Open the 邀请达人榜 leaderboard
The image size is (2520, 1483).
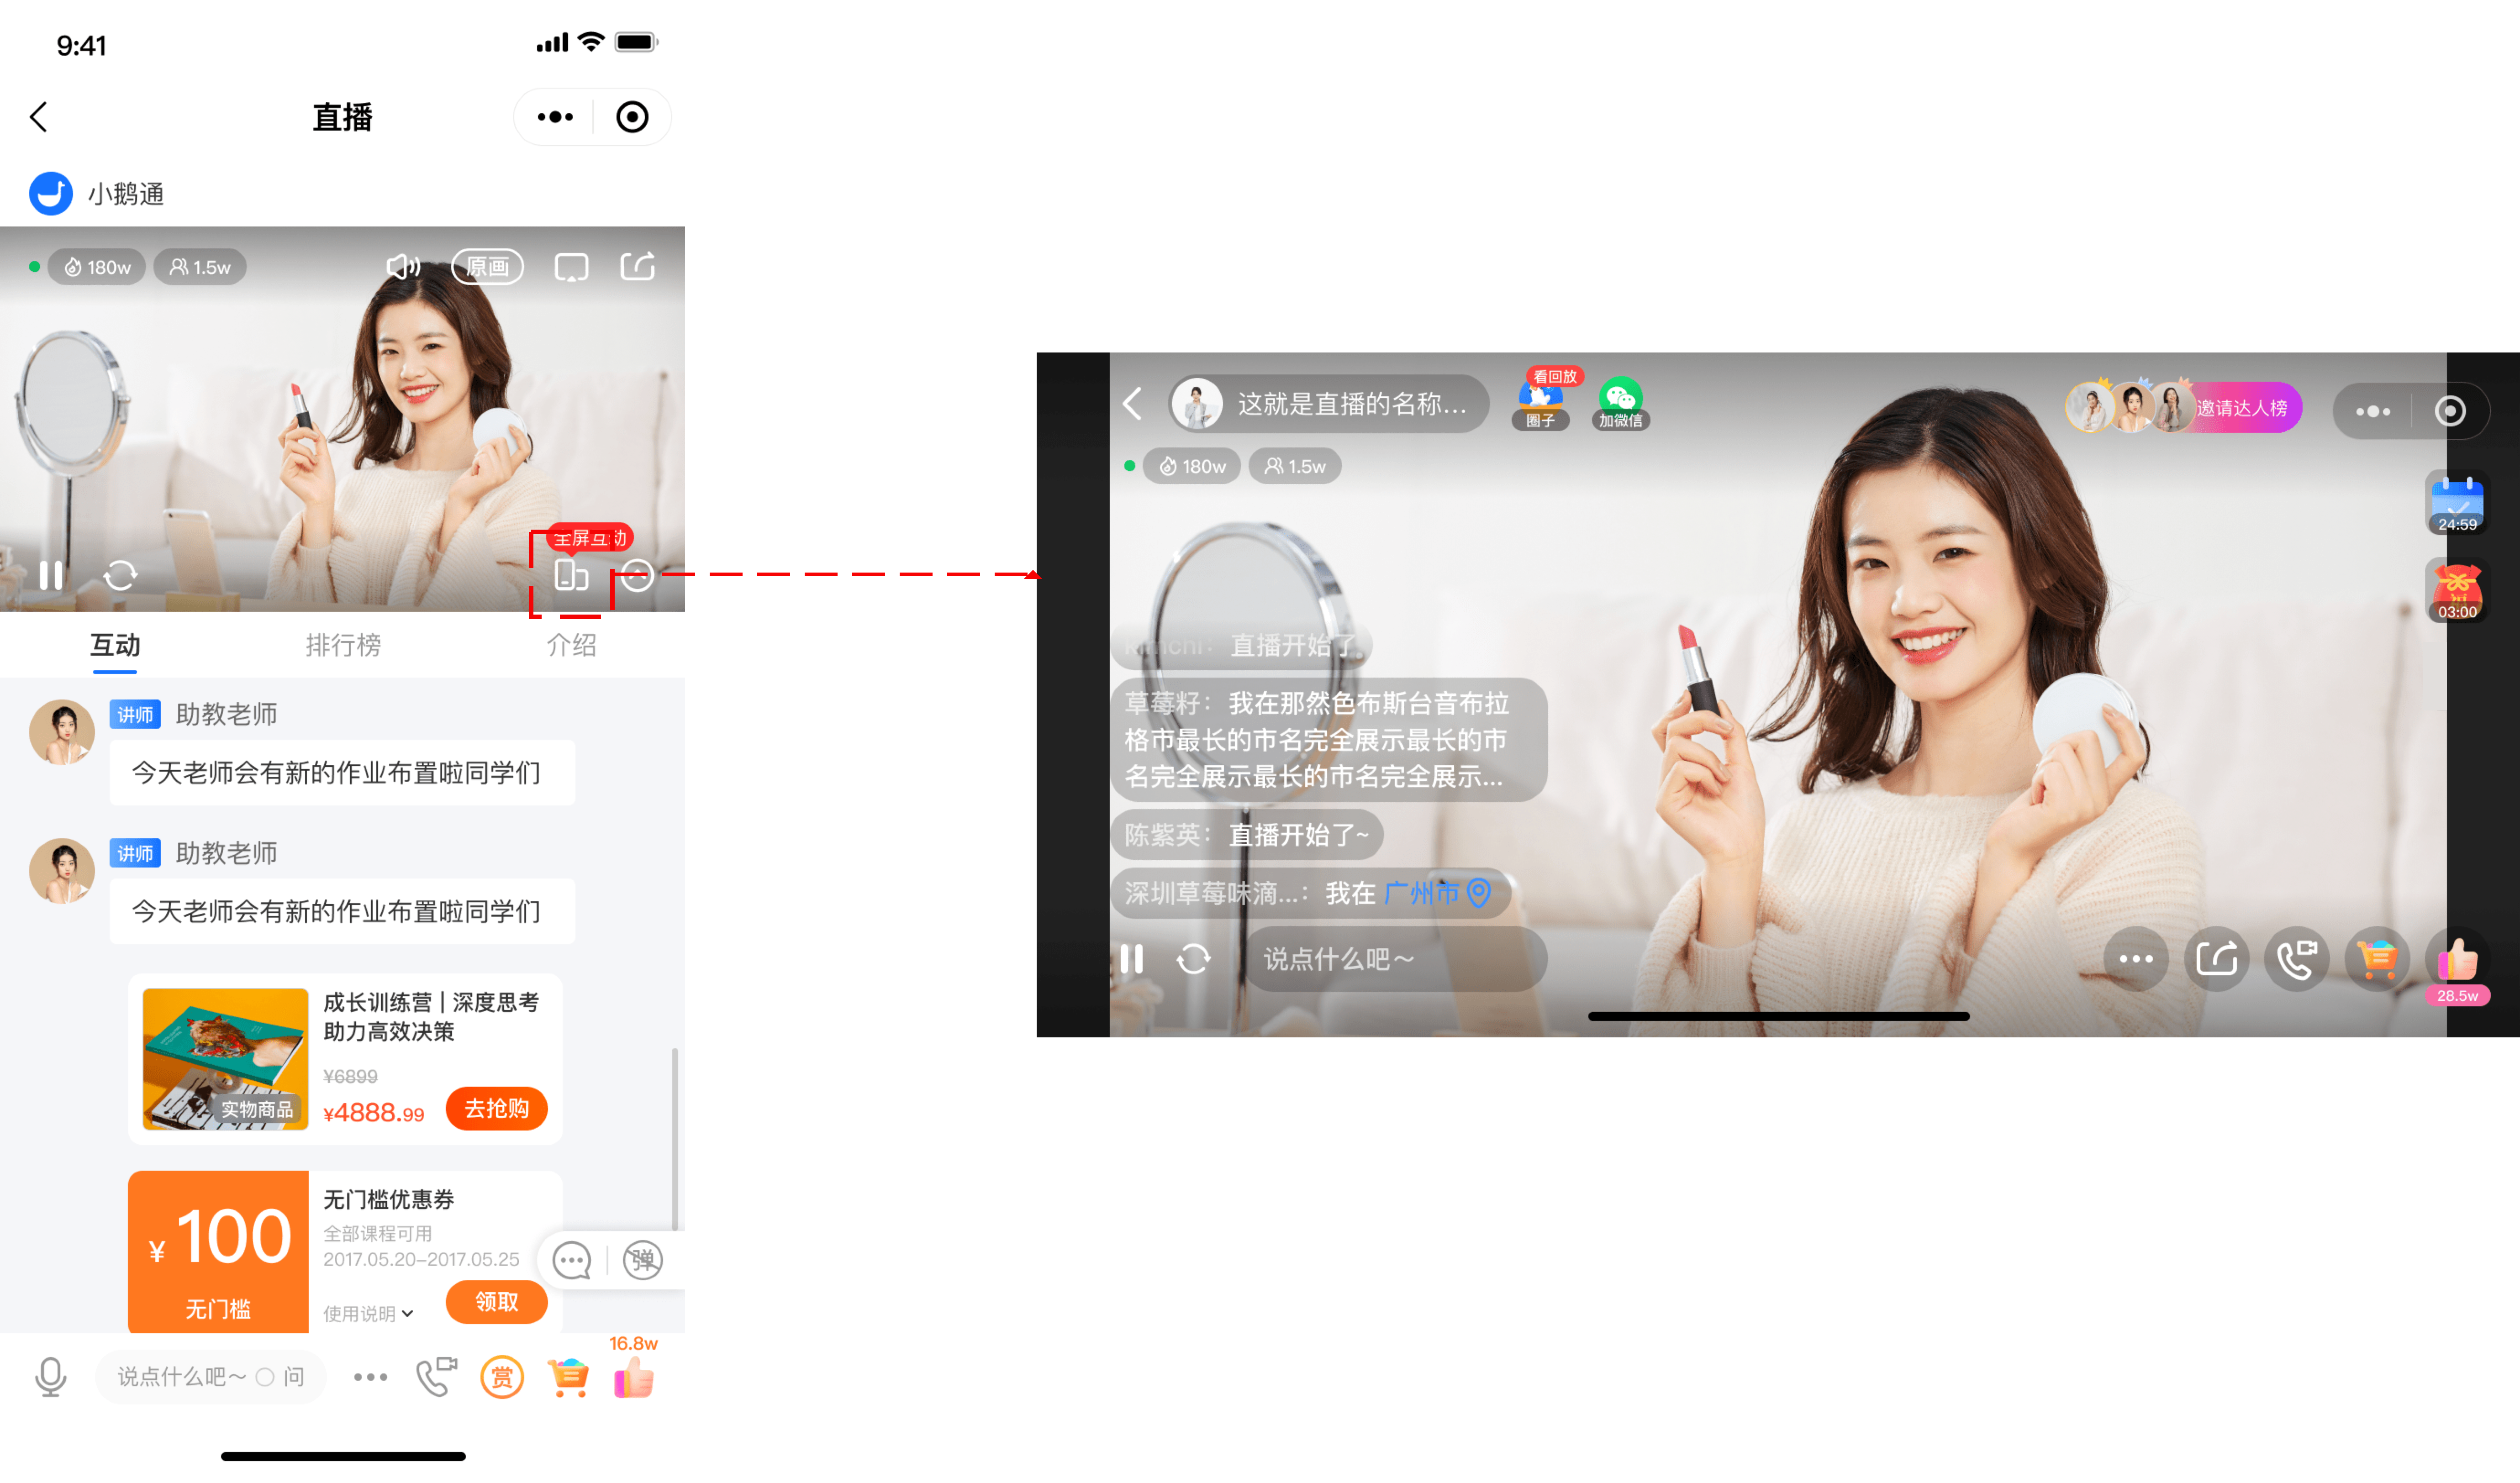tap(2184, 407)
